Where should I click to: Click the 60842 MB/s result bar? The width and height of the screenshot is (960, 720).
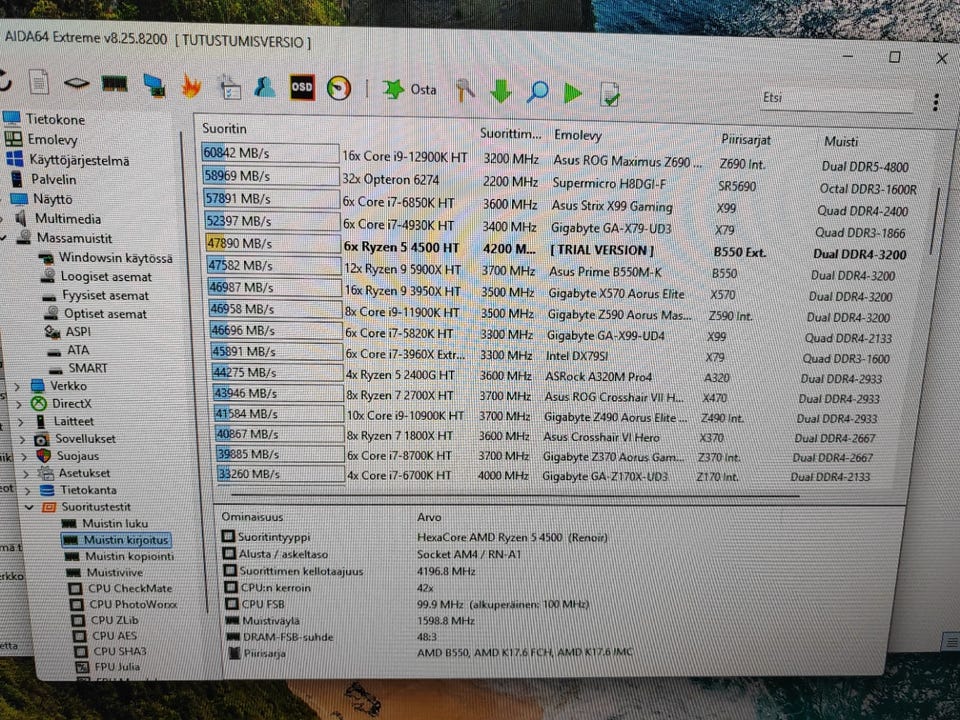click(270, 152)
